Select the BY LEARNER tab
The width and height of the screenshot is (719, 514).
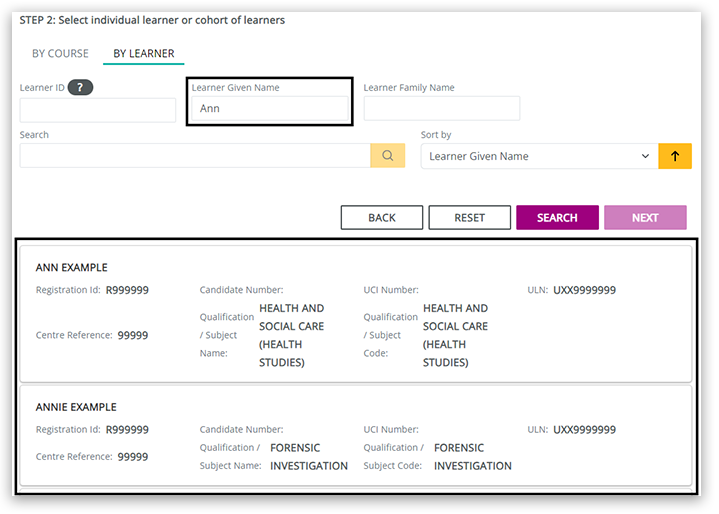tap(143, 53)
